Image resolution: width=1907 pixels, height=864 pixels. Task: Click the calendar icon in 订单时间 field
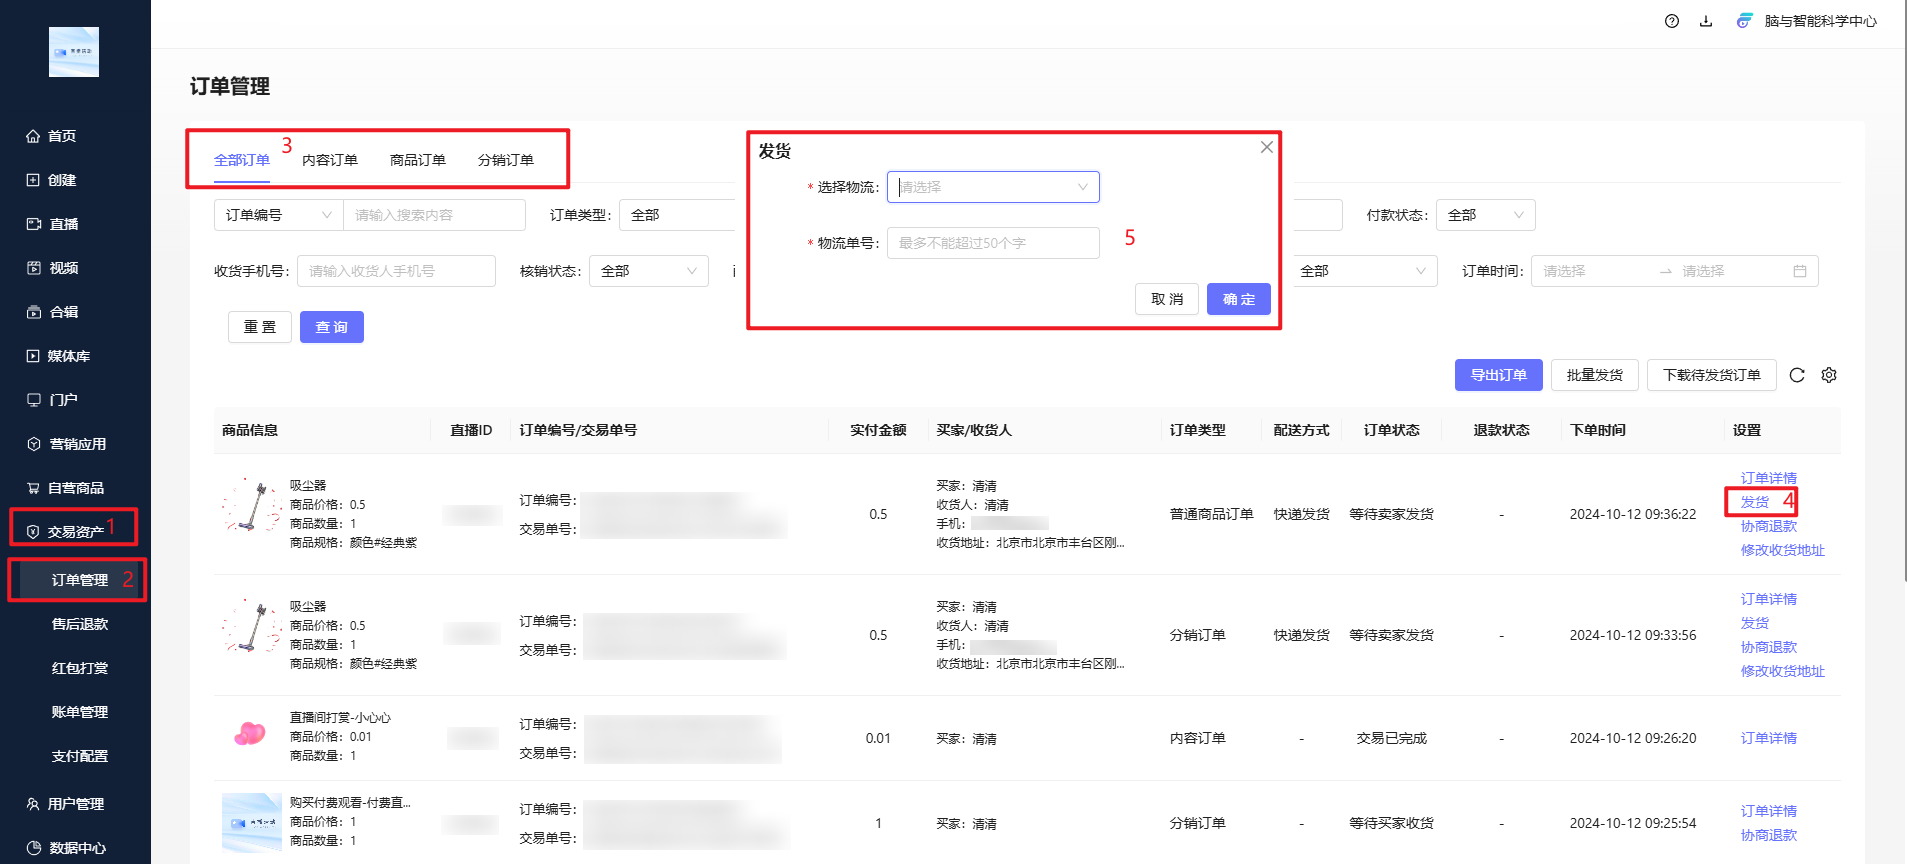[x=1799, y=271]
